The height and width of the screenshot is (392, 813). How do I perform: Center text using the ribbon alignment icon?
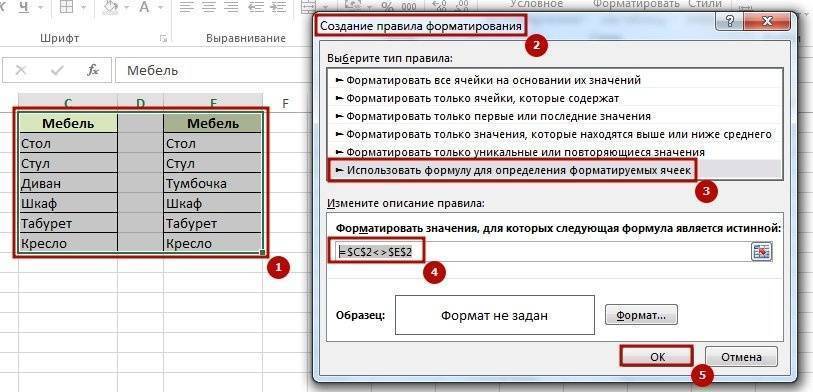pyautogui.click(x=209, y=7)
